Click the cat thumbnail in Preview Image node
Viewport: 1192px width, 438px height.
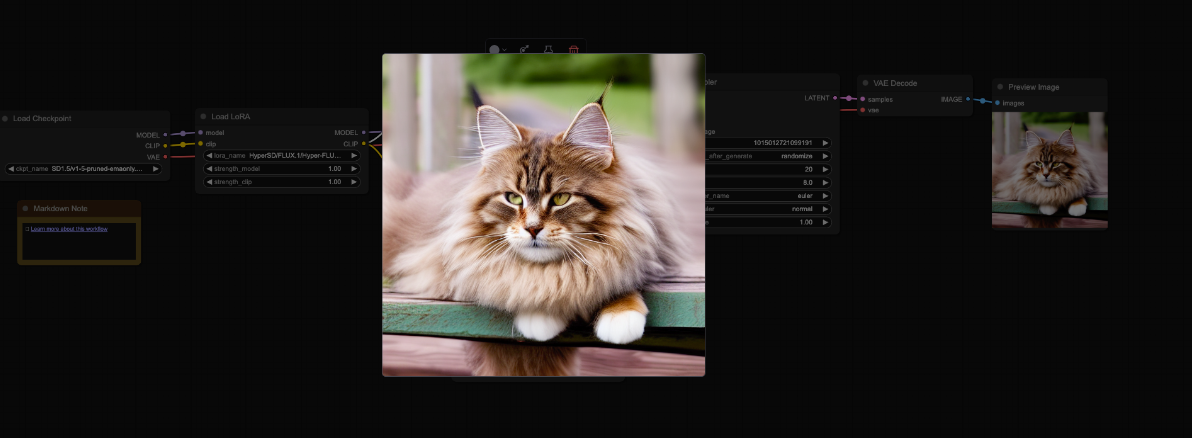coord(1049,170)
